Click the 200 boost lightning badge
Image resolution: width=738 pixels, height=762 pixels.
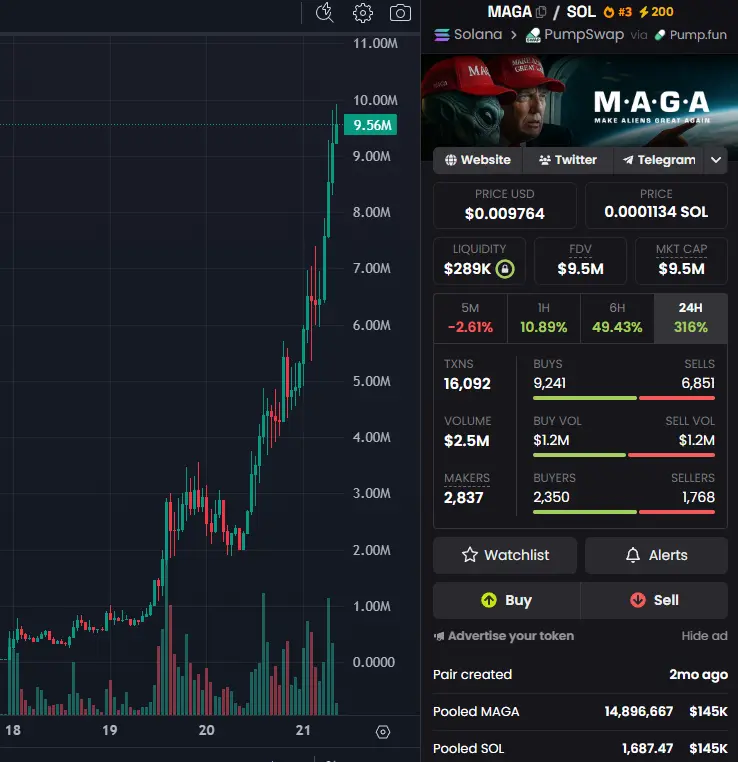[656, 12]
